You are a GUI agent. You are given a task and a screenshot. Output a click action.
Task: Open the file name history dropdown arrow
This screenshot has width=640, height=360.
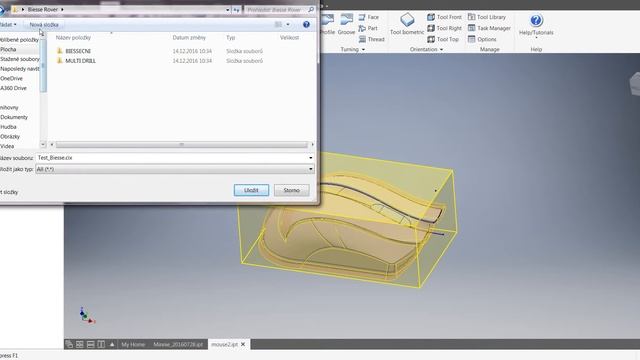pos(311,158)
